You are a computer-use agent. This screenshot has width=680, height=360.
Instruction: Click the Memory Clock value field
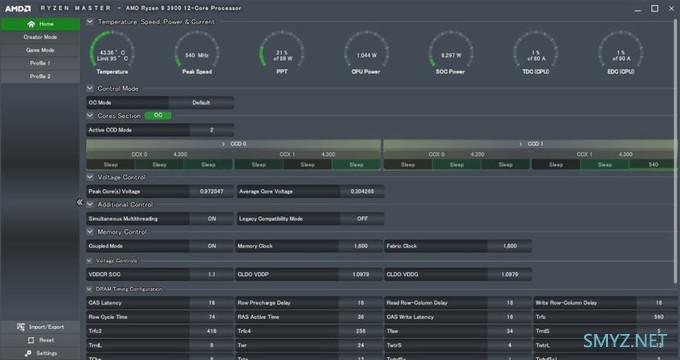[x=361, y=246]
